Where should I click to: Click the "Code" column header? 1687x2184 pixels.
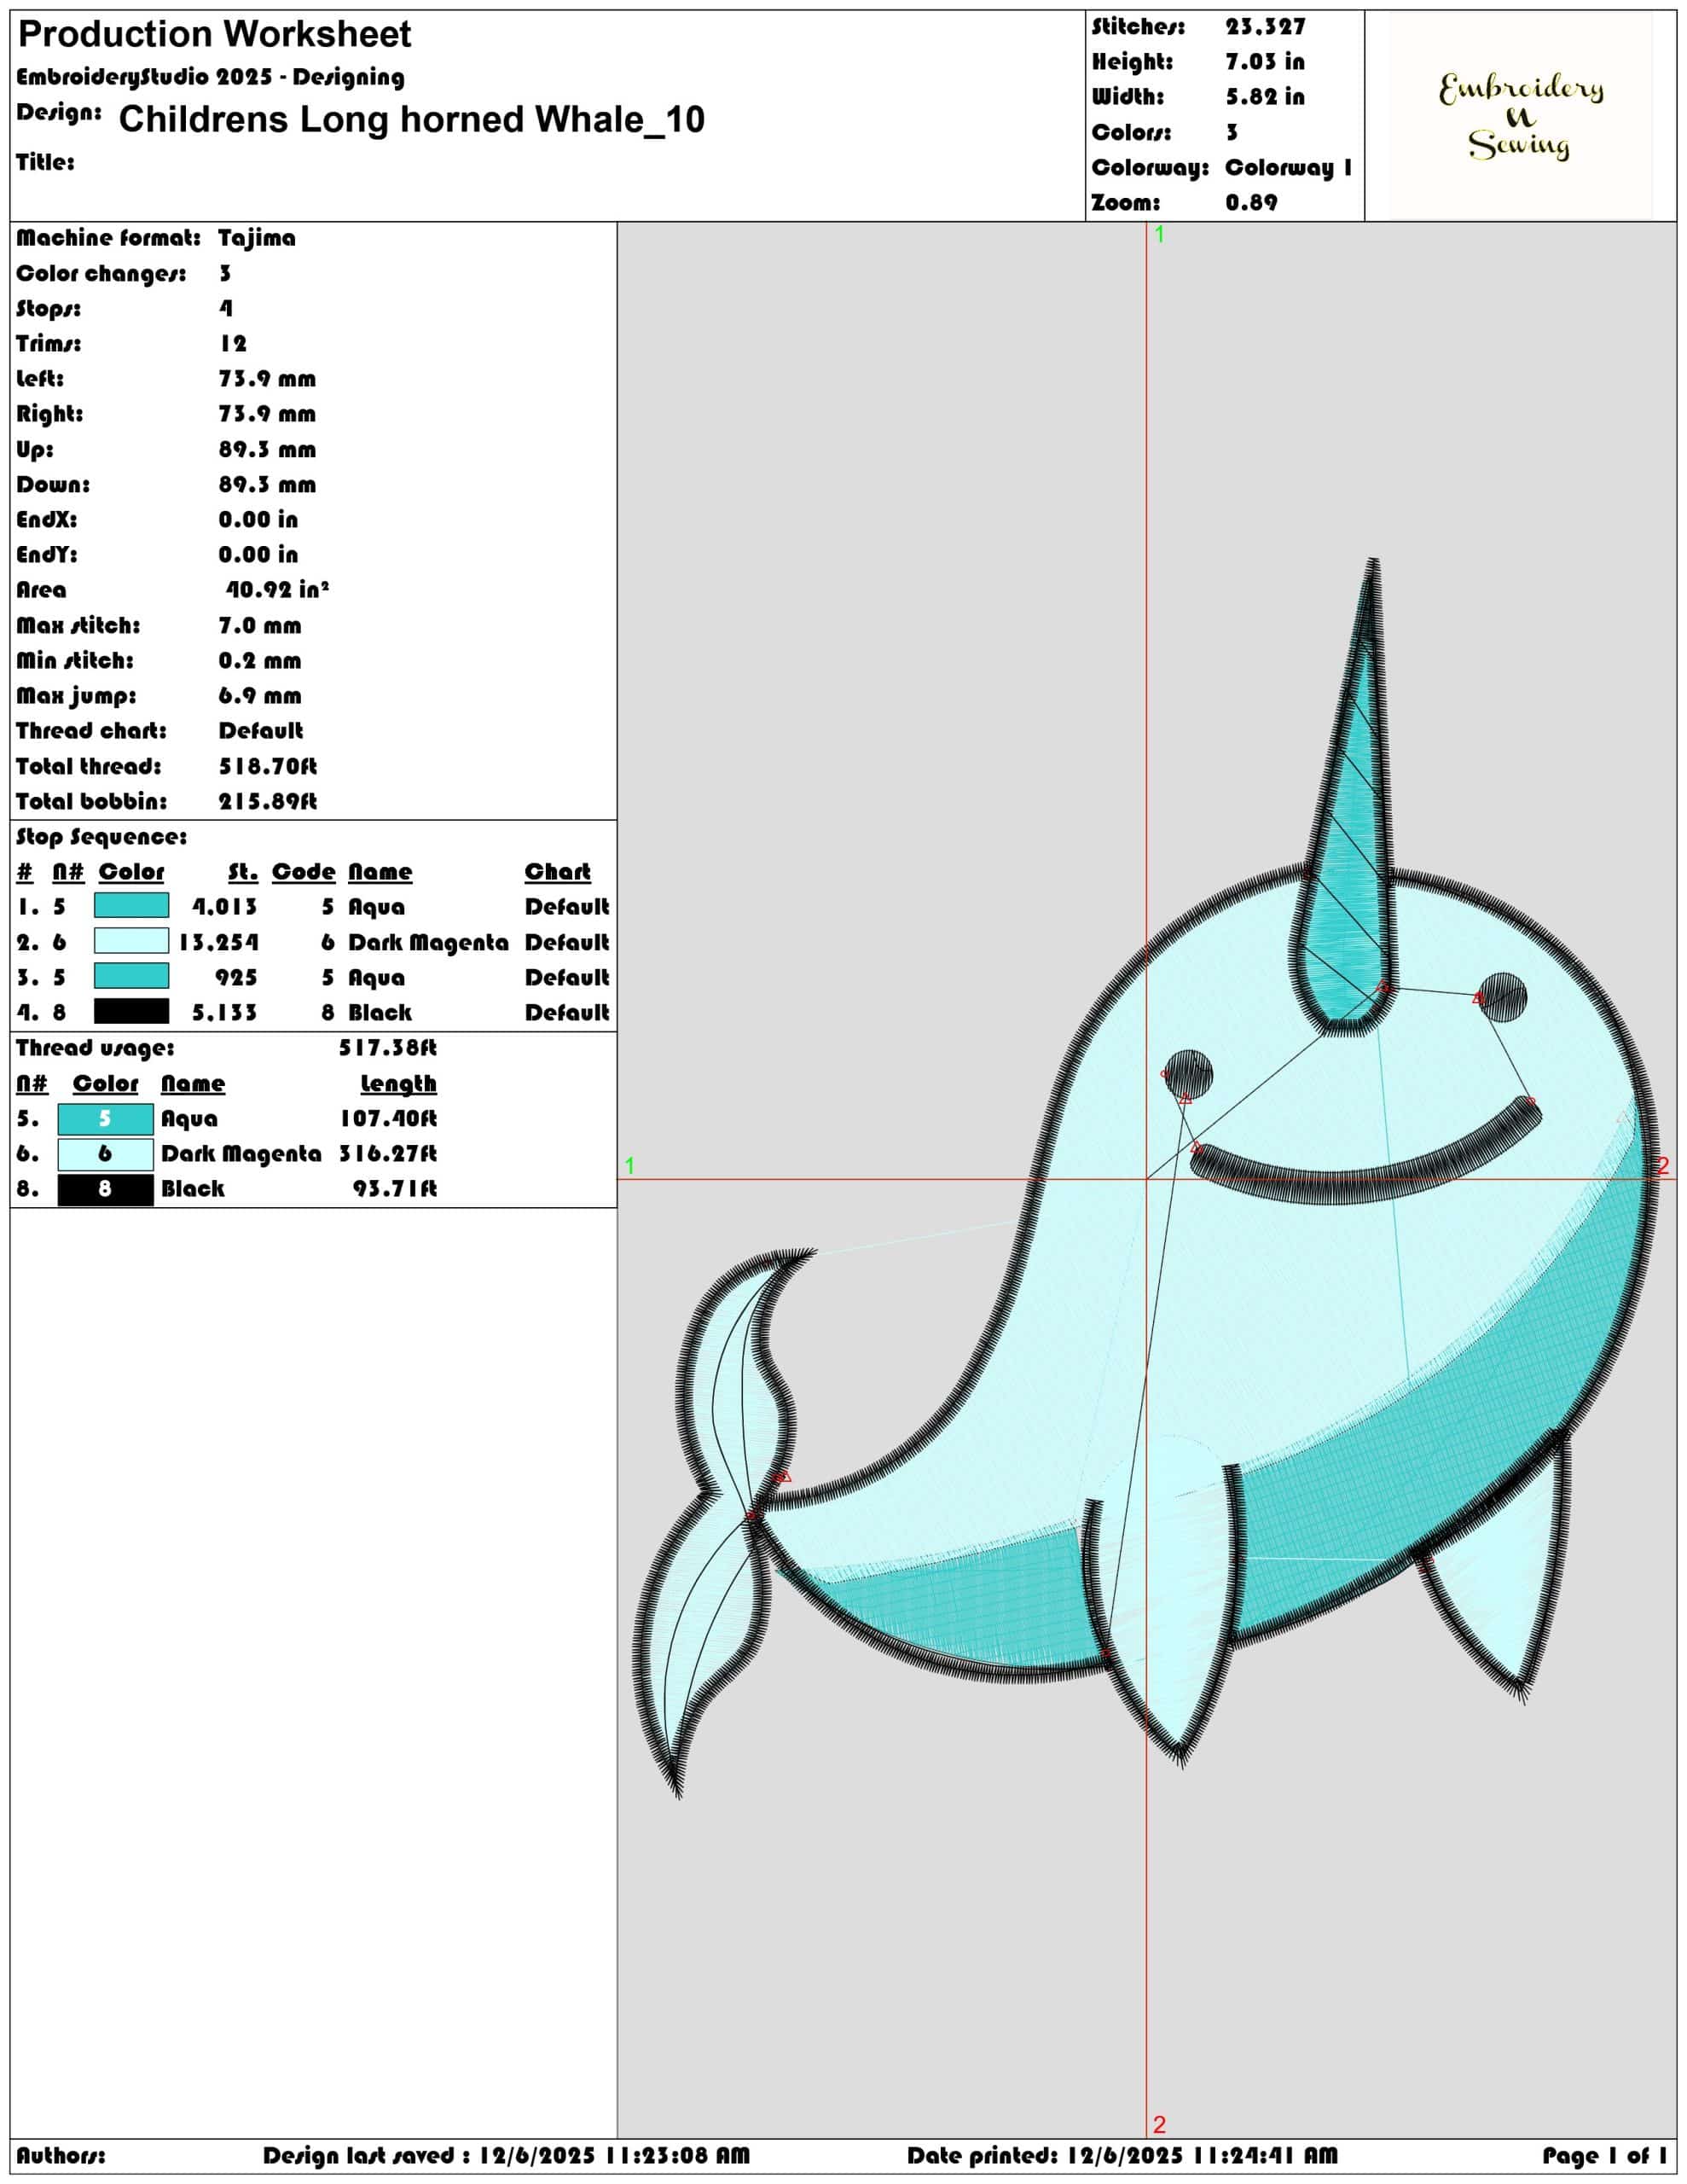tap(304, 872)
